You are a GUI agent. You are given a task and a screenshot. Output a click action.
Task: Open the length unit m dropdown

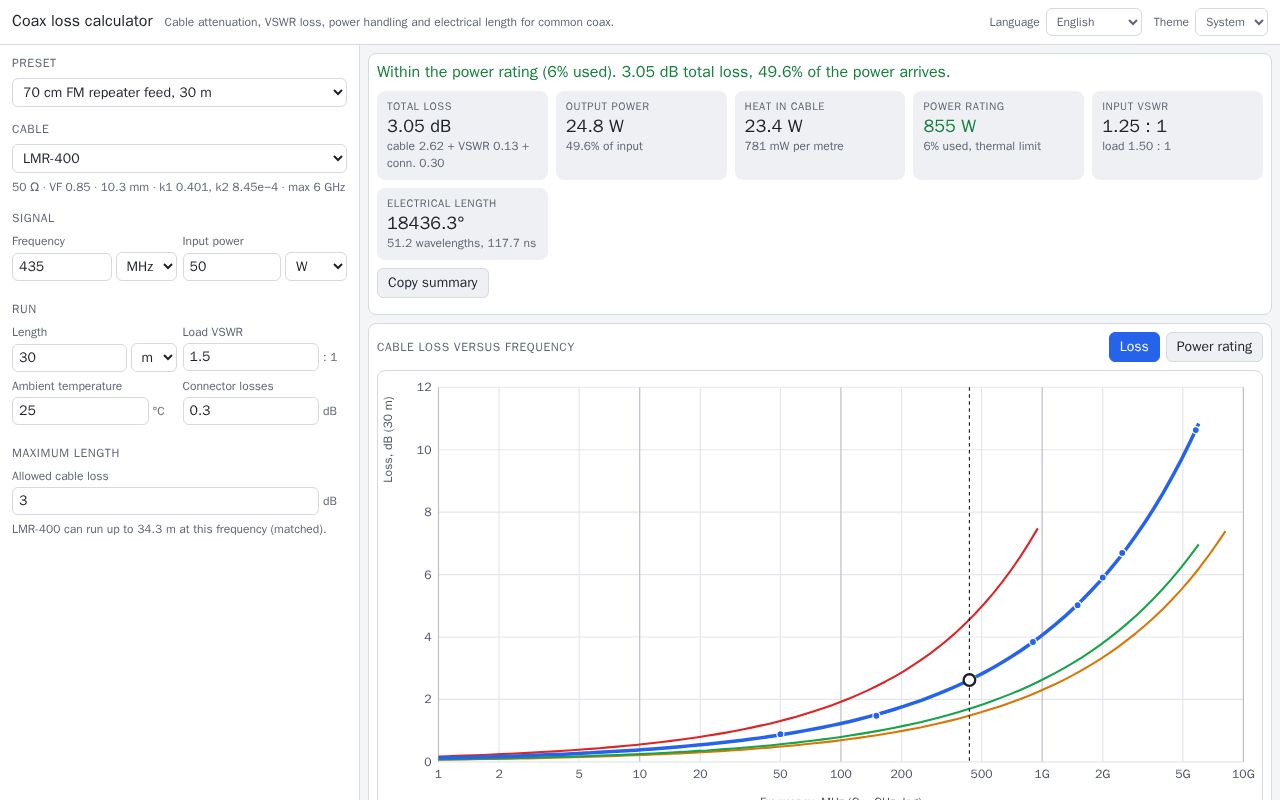(154, 357)
